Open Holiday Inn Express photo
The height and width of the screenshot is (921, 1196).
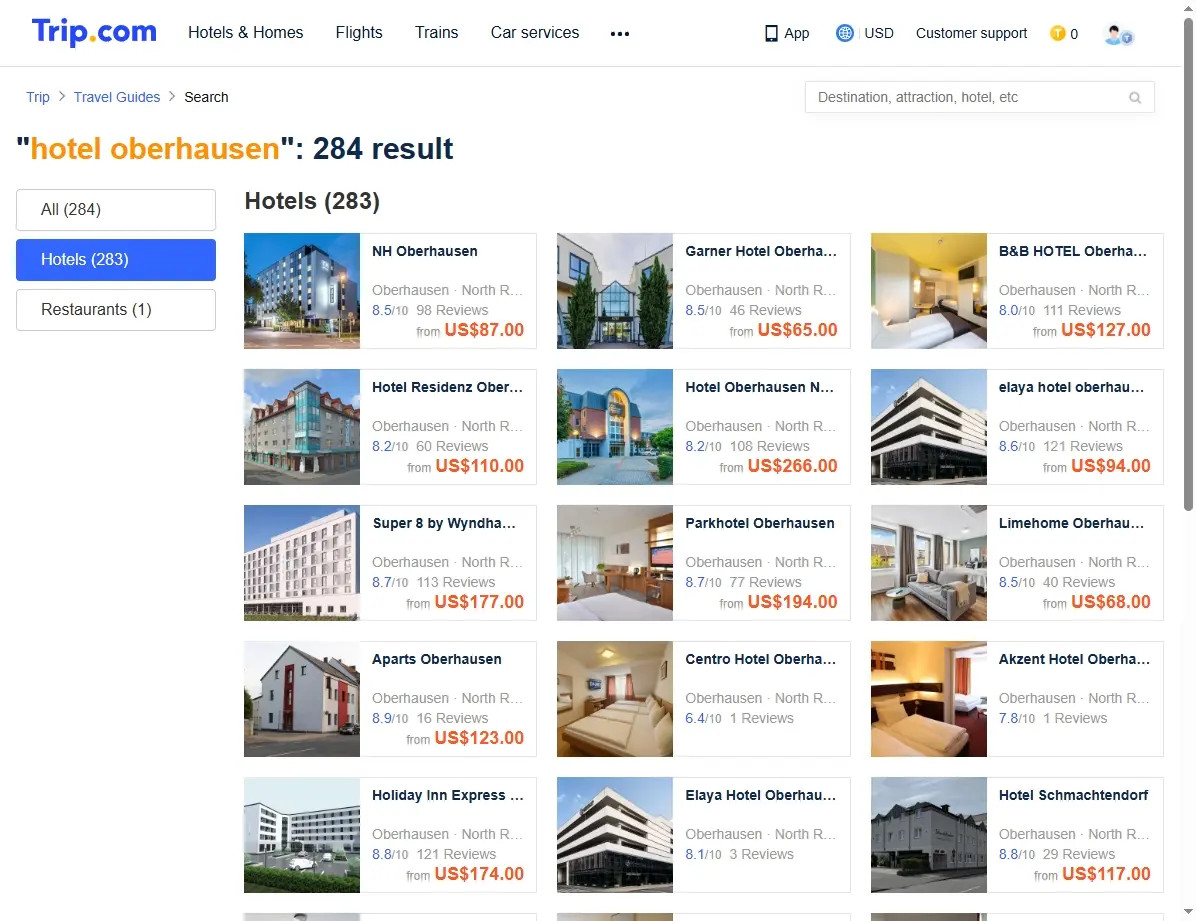click(x=301, y=835)
